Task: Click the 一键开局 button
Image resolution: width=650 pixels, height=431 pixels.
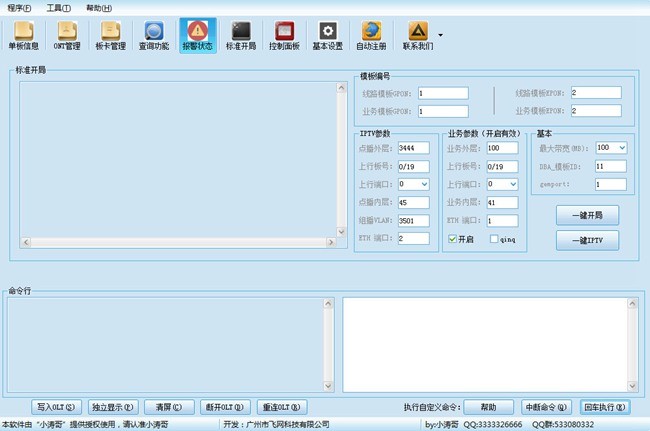Action: tap(587, 215)
